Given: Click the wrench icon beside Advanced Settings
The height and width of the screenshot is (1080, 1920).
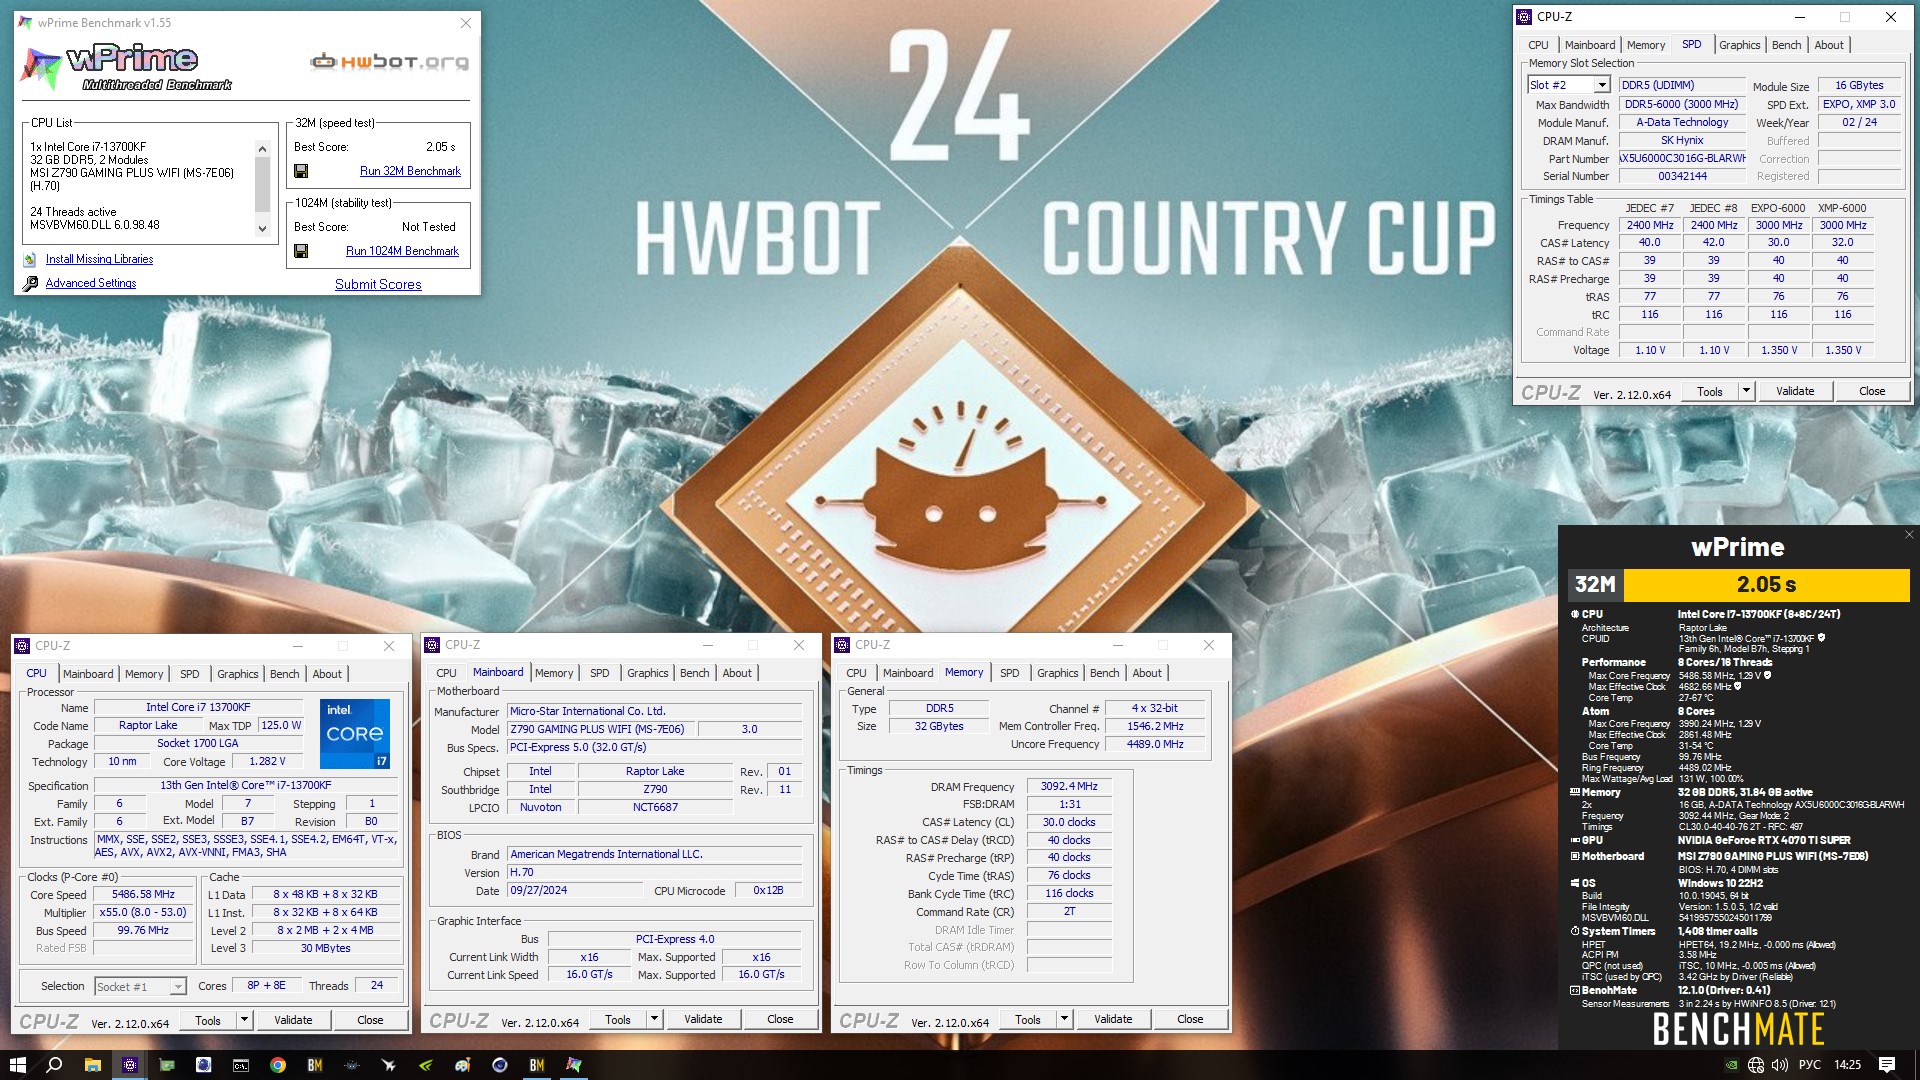Looking at the screenshot, I should click(x=30, y=283).
